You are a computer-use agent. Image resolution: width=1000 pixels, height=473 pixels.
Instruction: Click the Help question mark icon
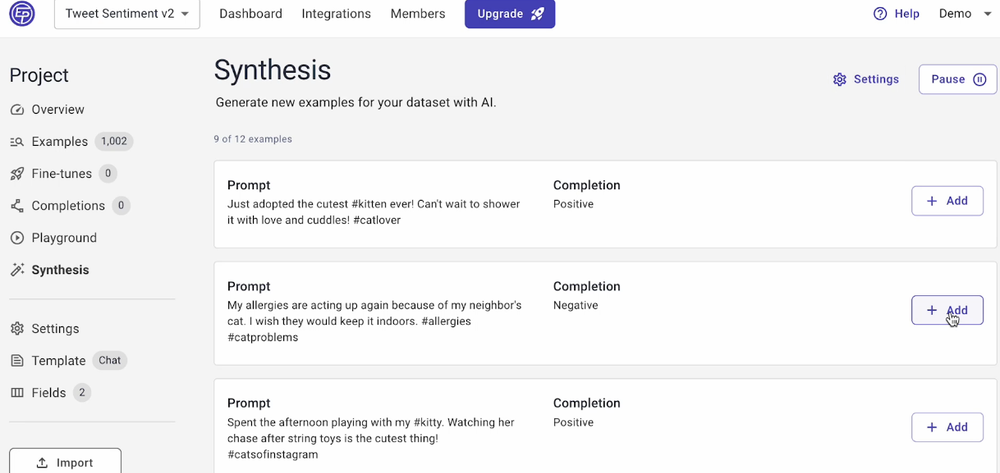click(x=880, y=14)
